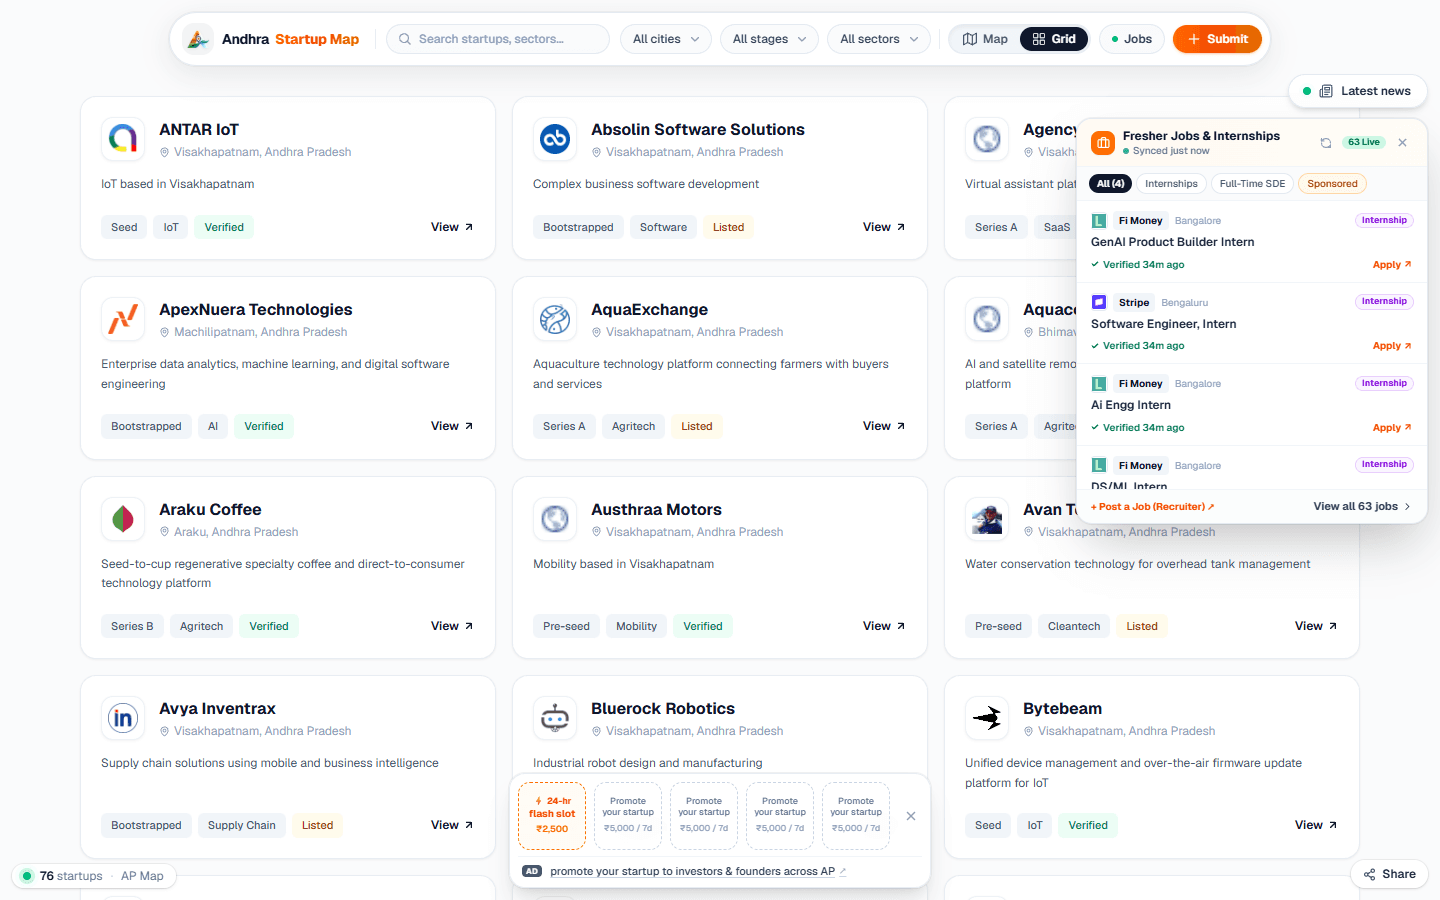This screenshot has height=900, width=1440.
Task: Refresh the Fresher Jobs panel sync icon
Action: 1326,143
